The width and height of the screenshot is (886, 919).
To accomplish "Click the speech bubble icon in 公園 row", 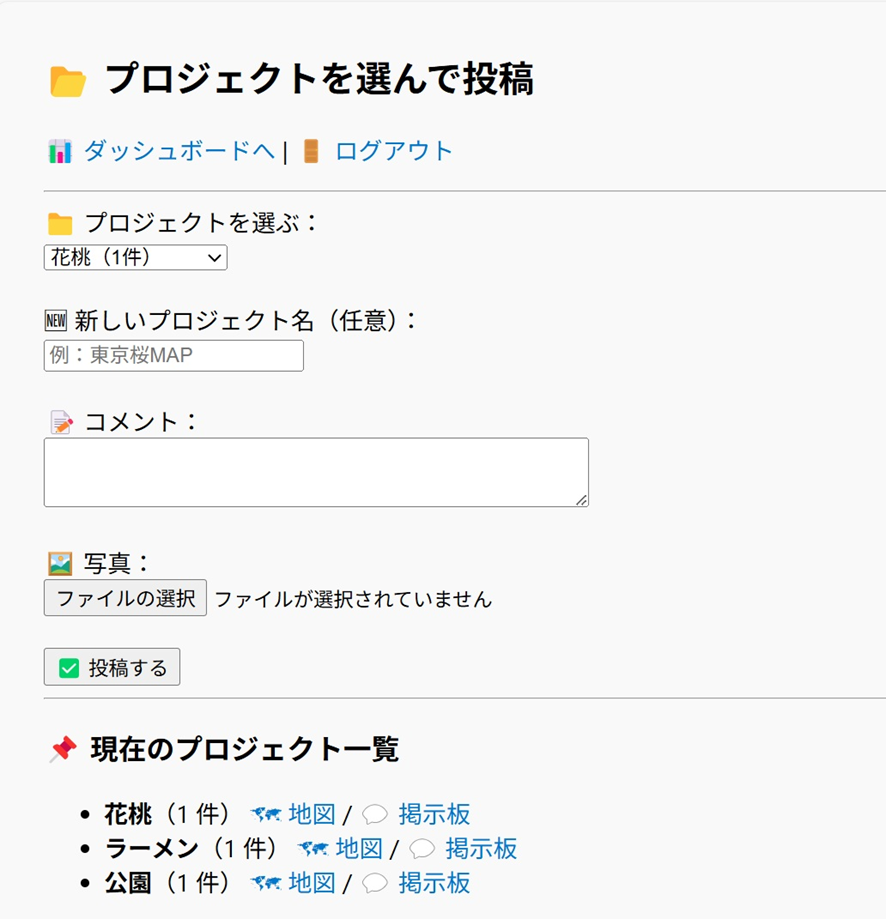I will (375, 883).
